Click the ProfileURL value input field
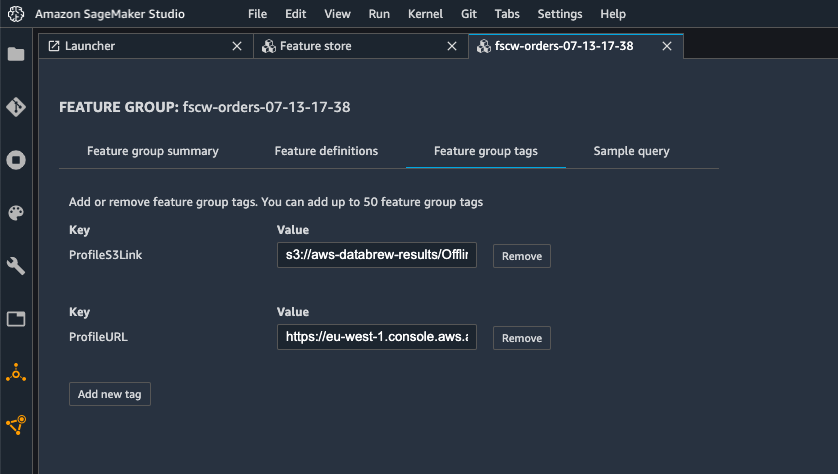Image resolution: width=838 pixels, height=474 pixels. pyautogui.click(x=377, y=337)
